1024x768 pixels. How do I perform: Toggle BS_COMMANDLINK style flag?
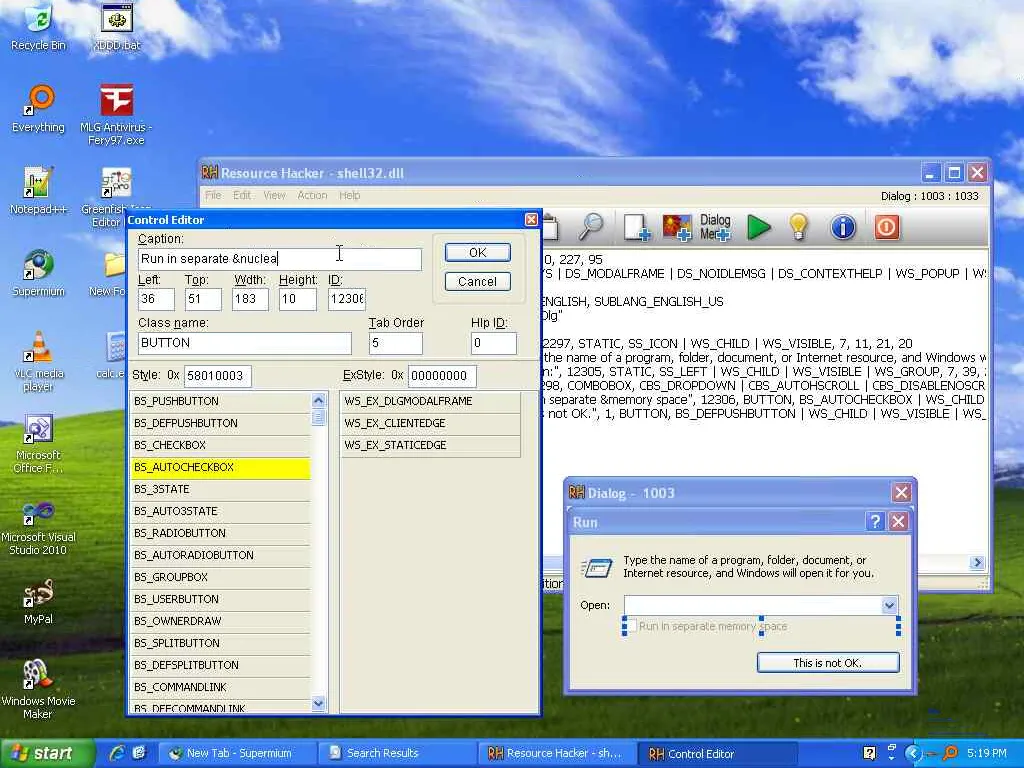coord(221,687)
